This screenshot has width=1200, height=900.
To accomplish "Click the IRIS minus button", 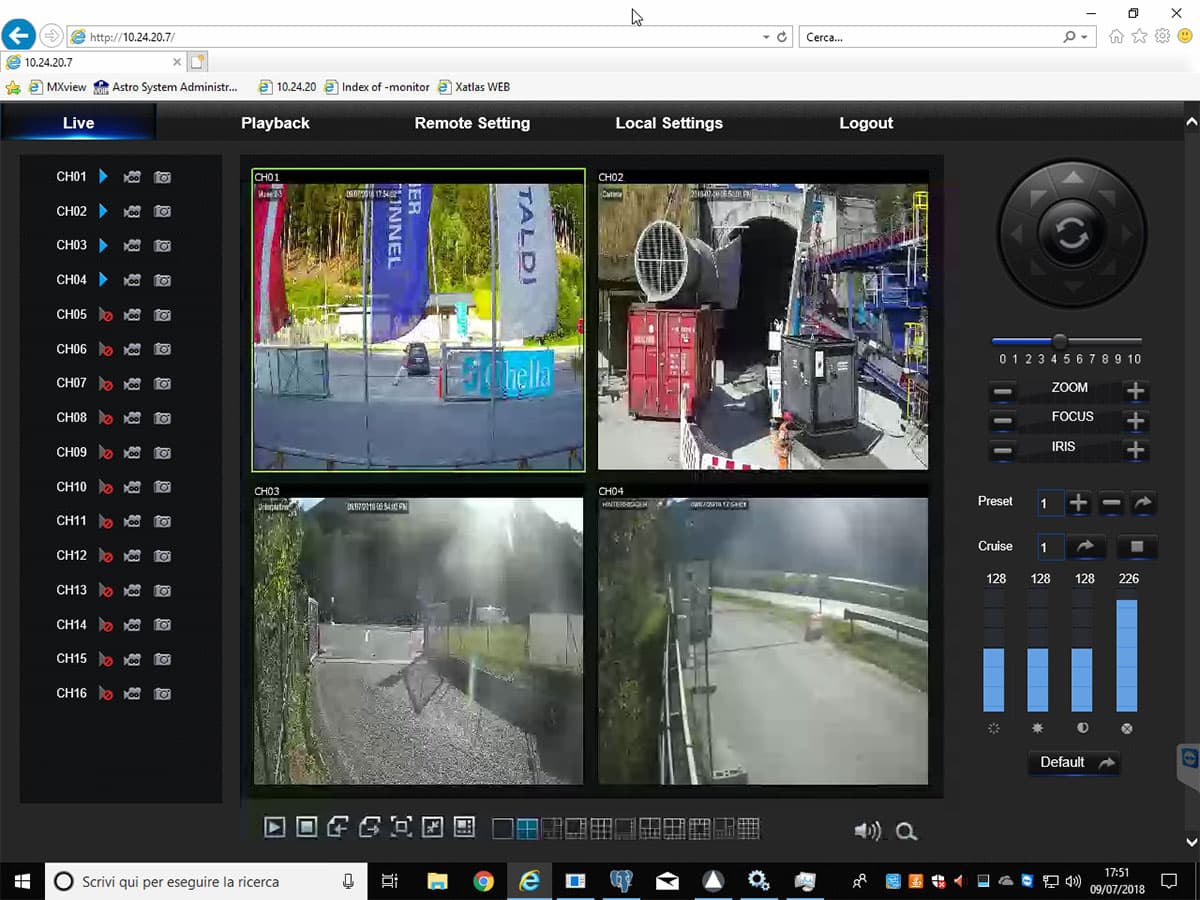I will click(1003, 450).
